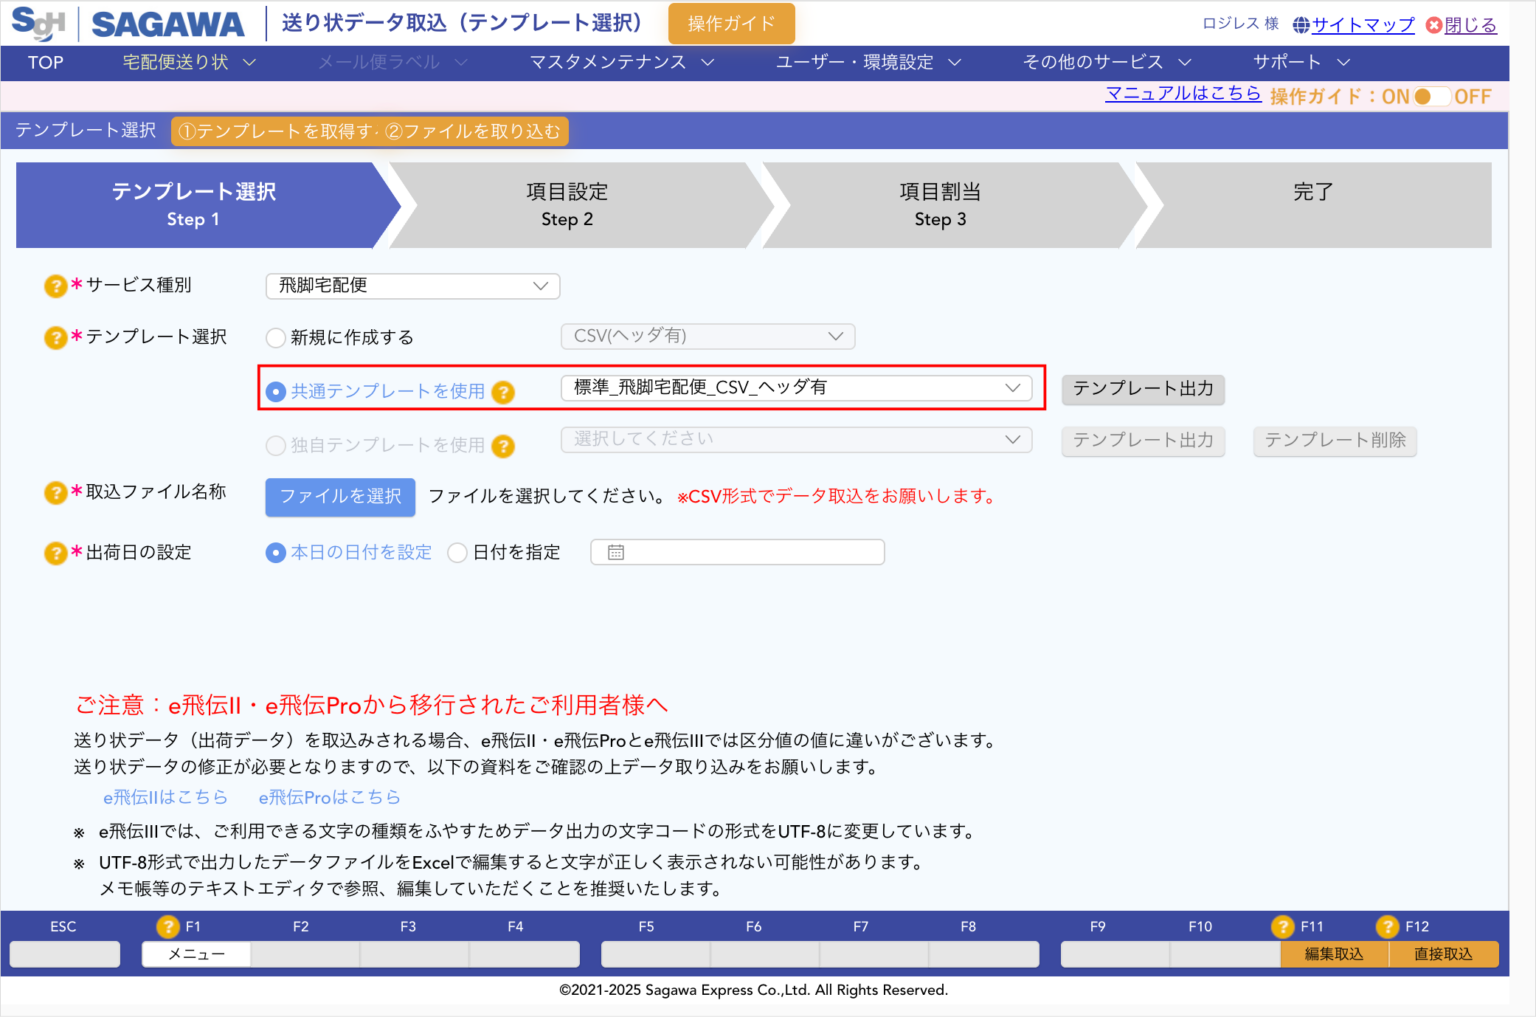Open help for 取込ファイル名称

pyautogui.click(x=55, y=492)
